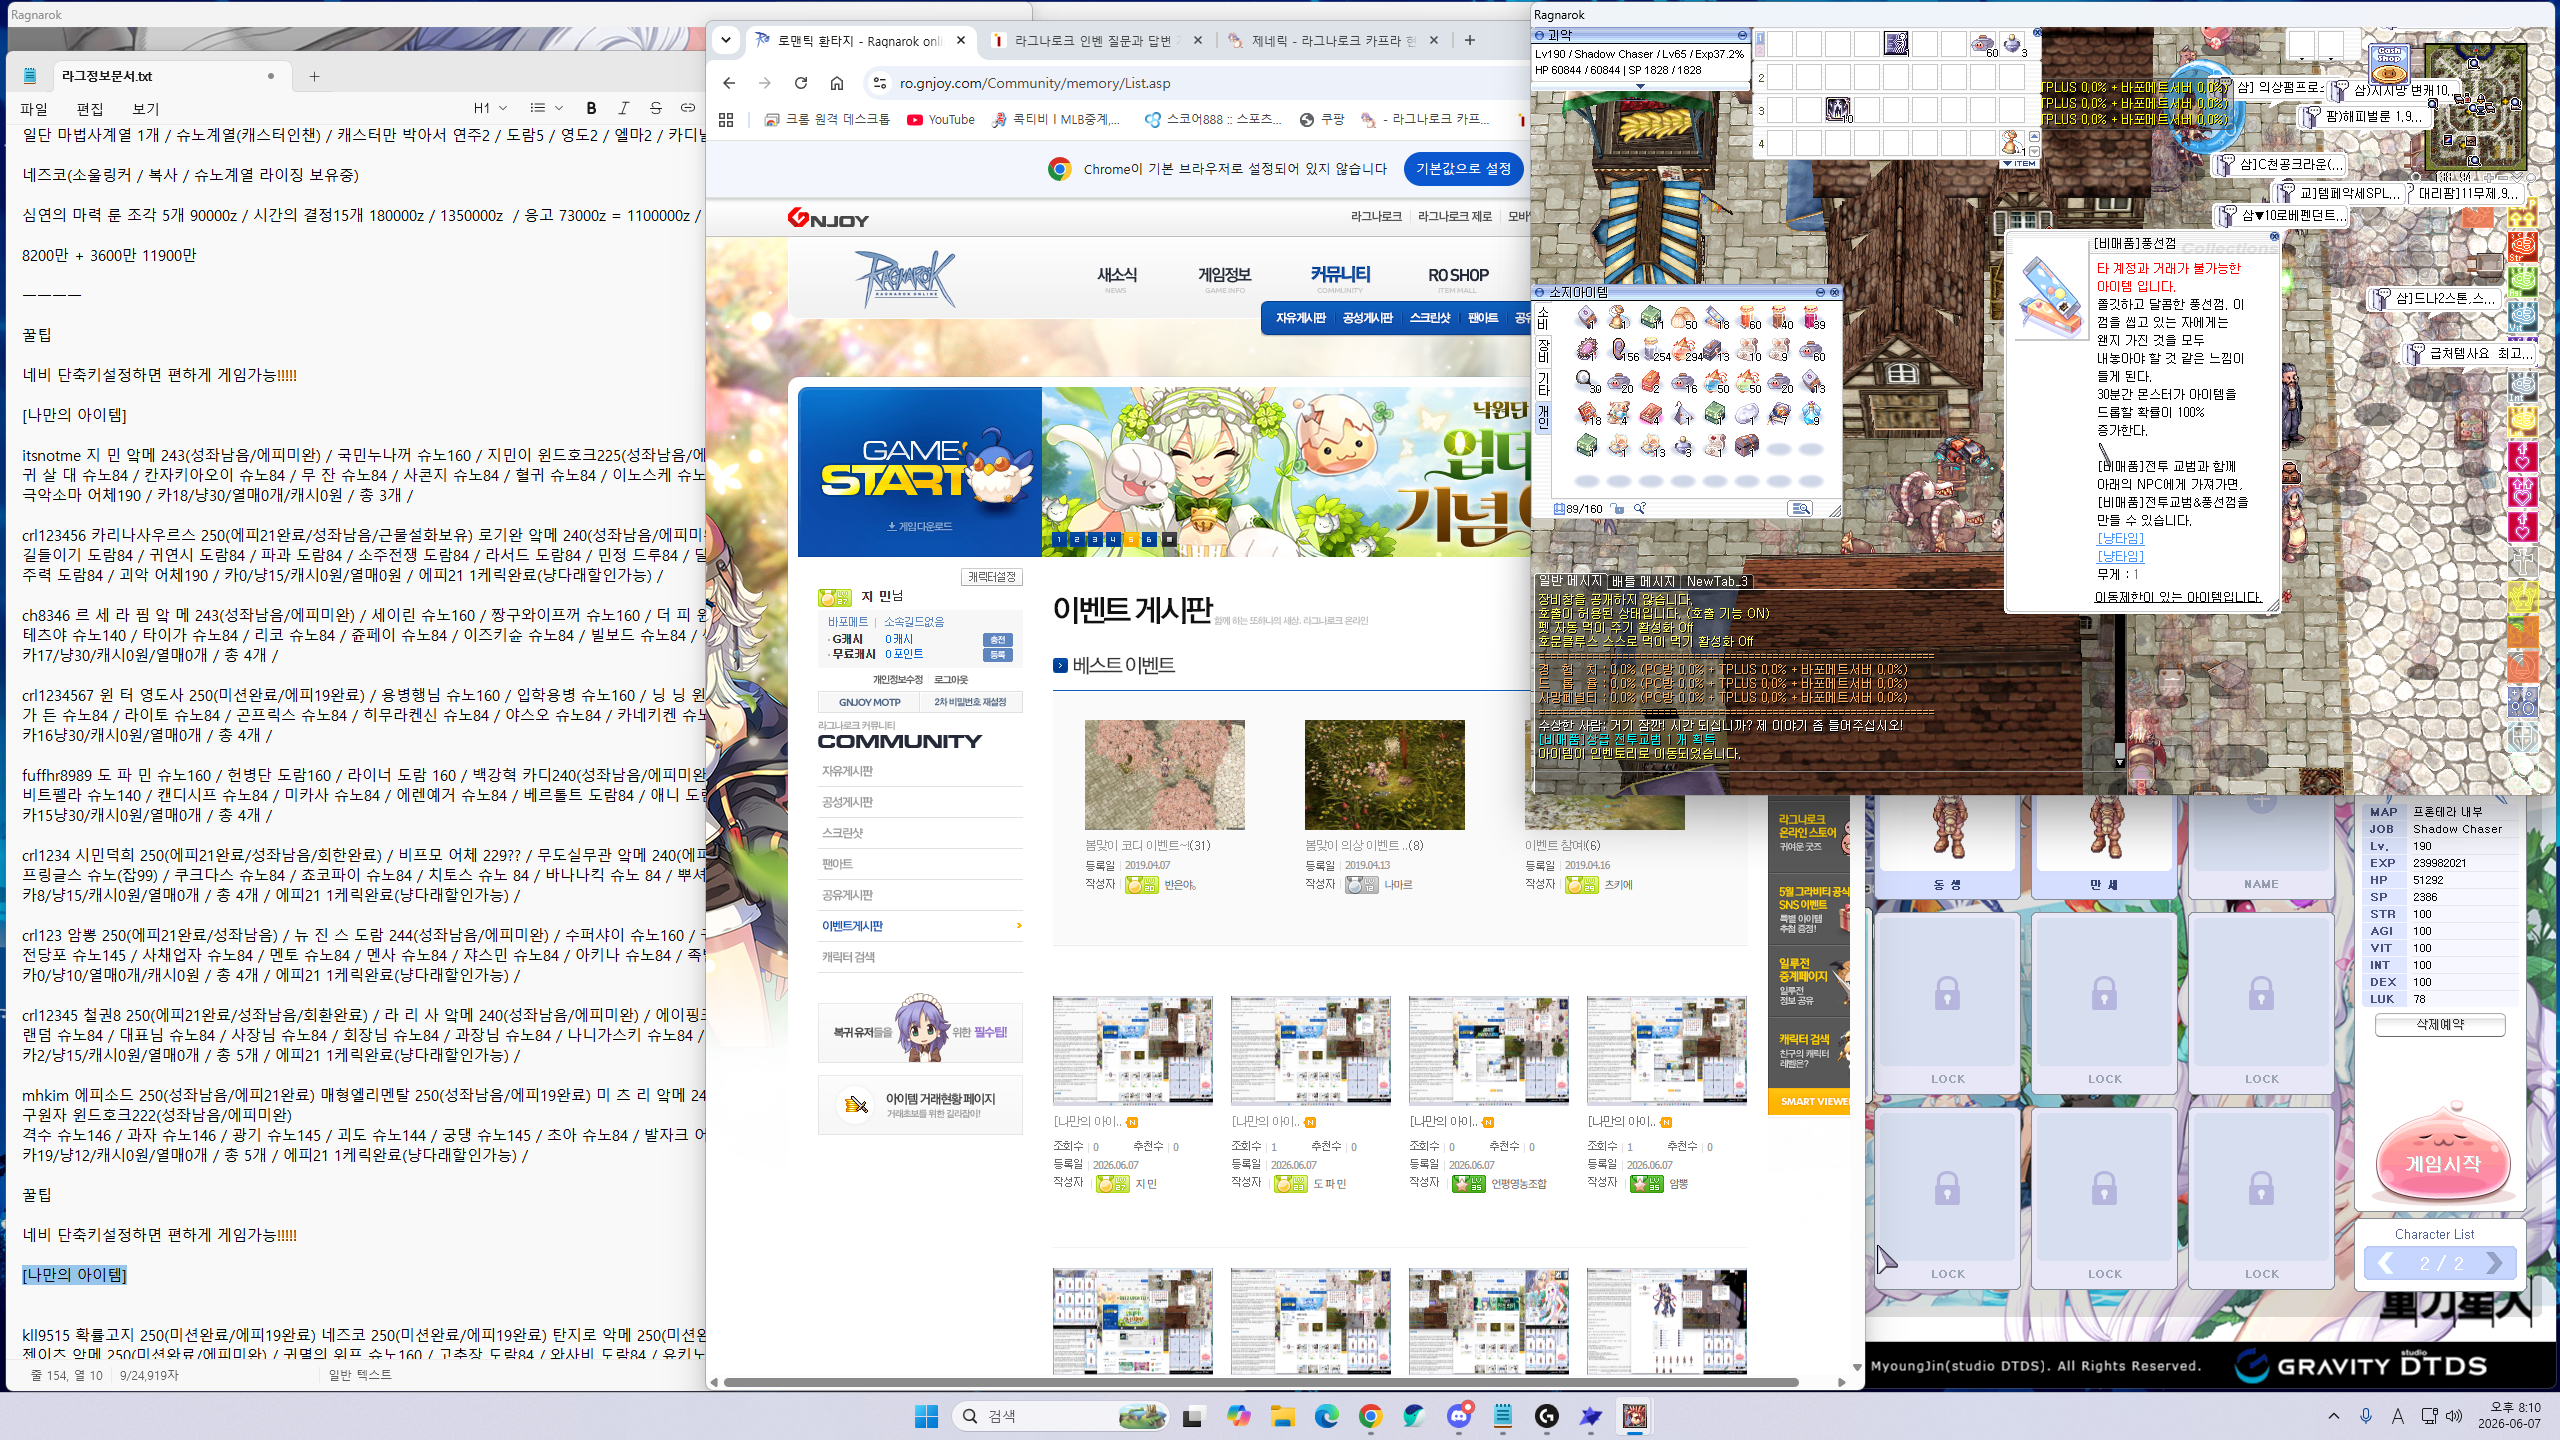The image size is (2560, 1440).
Task: Open the 파일 menu in Notepad
Action: [x=34, y=109]
